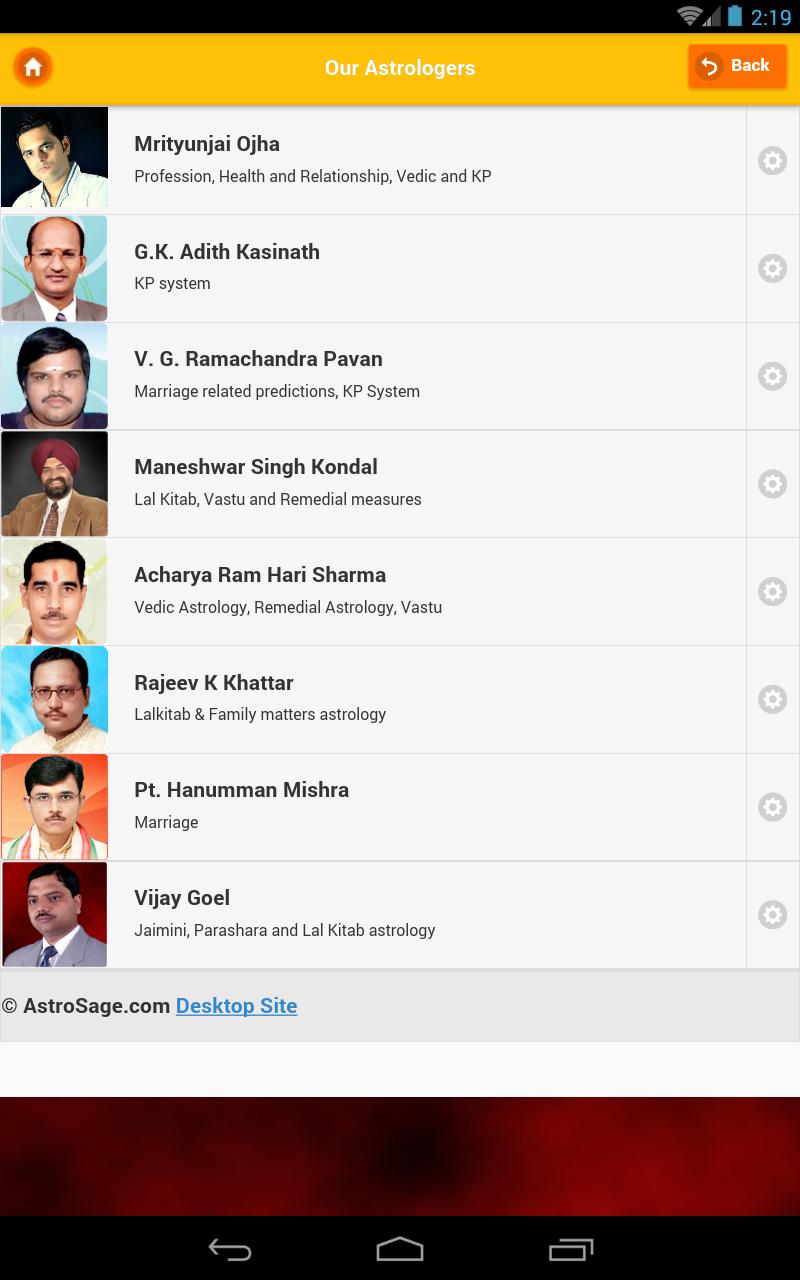800x1280 pixels.
Task: Tap gear icon for Acharya Ram Hari Sharma
Action: coord(772,592)
